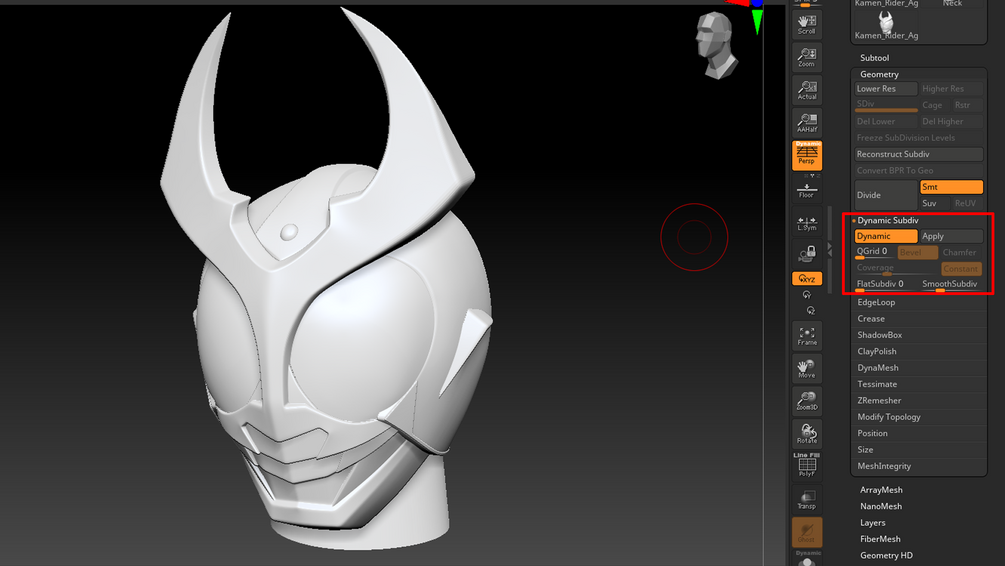Toggle the Floor grid icon
Screen dimensions: 1005x566
point(806,190)
